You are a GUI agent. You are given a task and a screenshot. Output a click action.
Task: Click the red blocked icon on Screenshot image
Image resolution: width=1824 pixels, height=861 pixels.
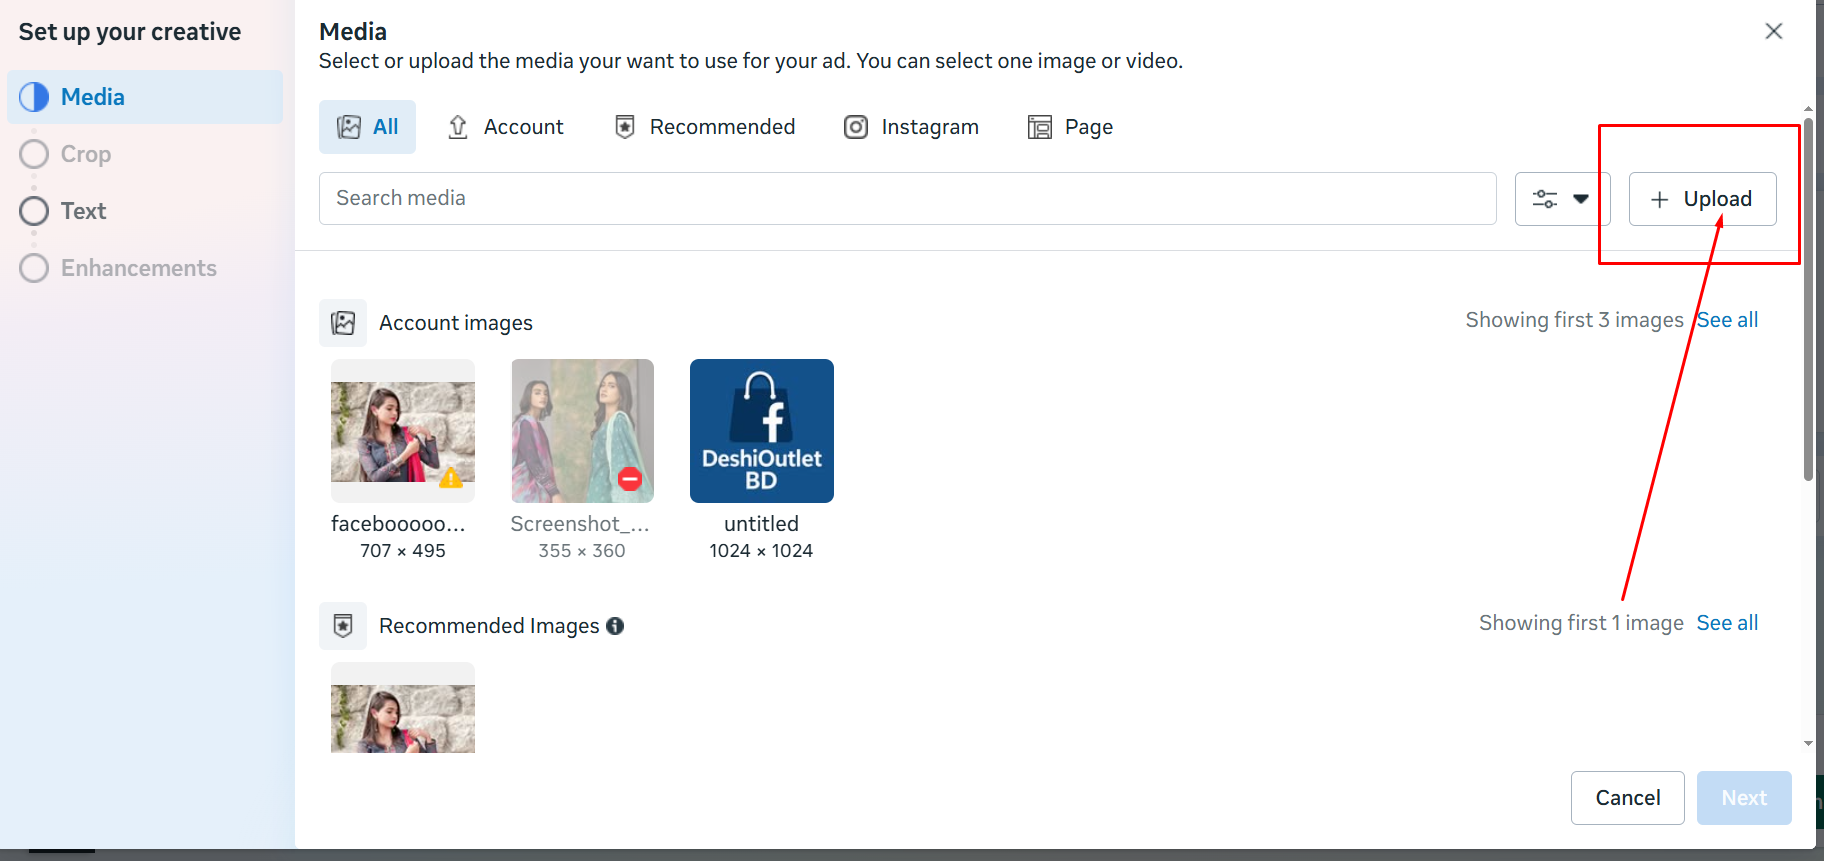[x=629, y=479]
